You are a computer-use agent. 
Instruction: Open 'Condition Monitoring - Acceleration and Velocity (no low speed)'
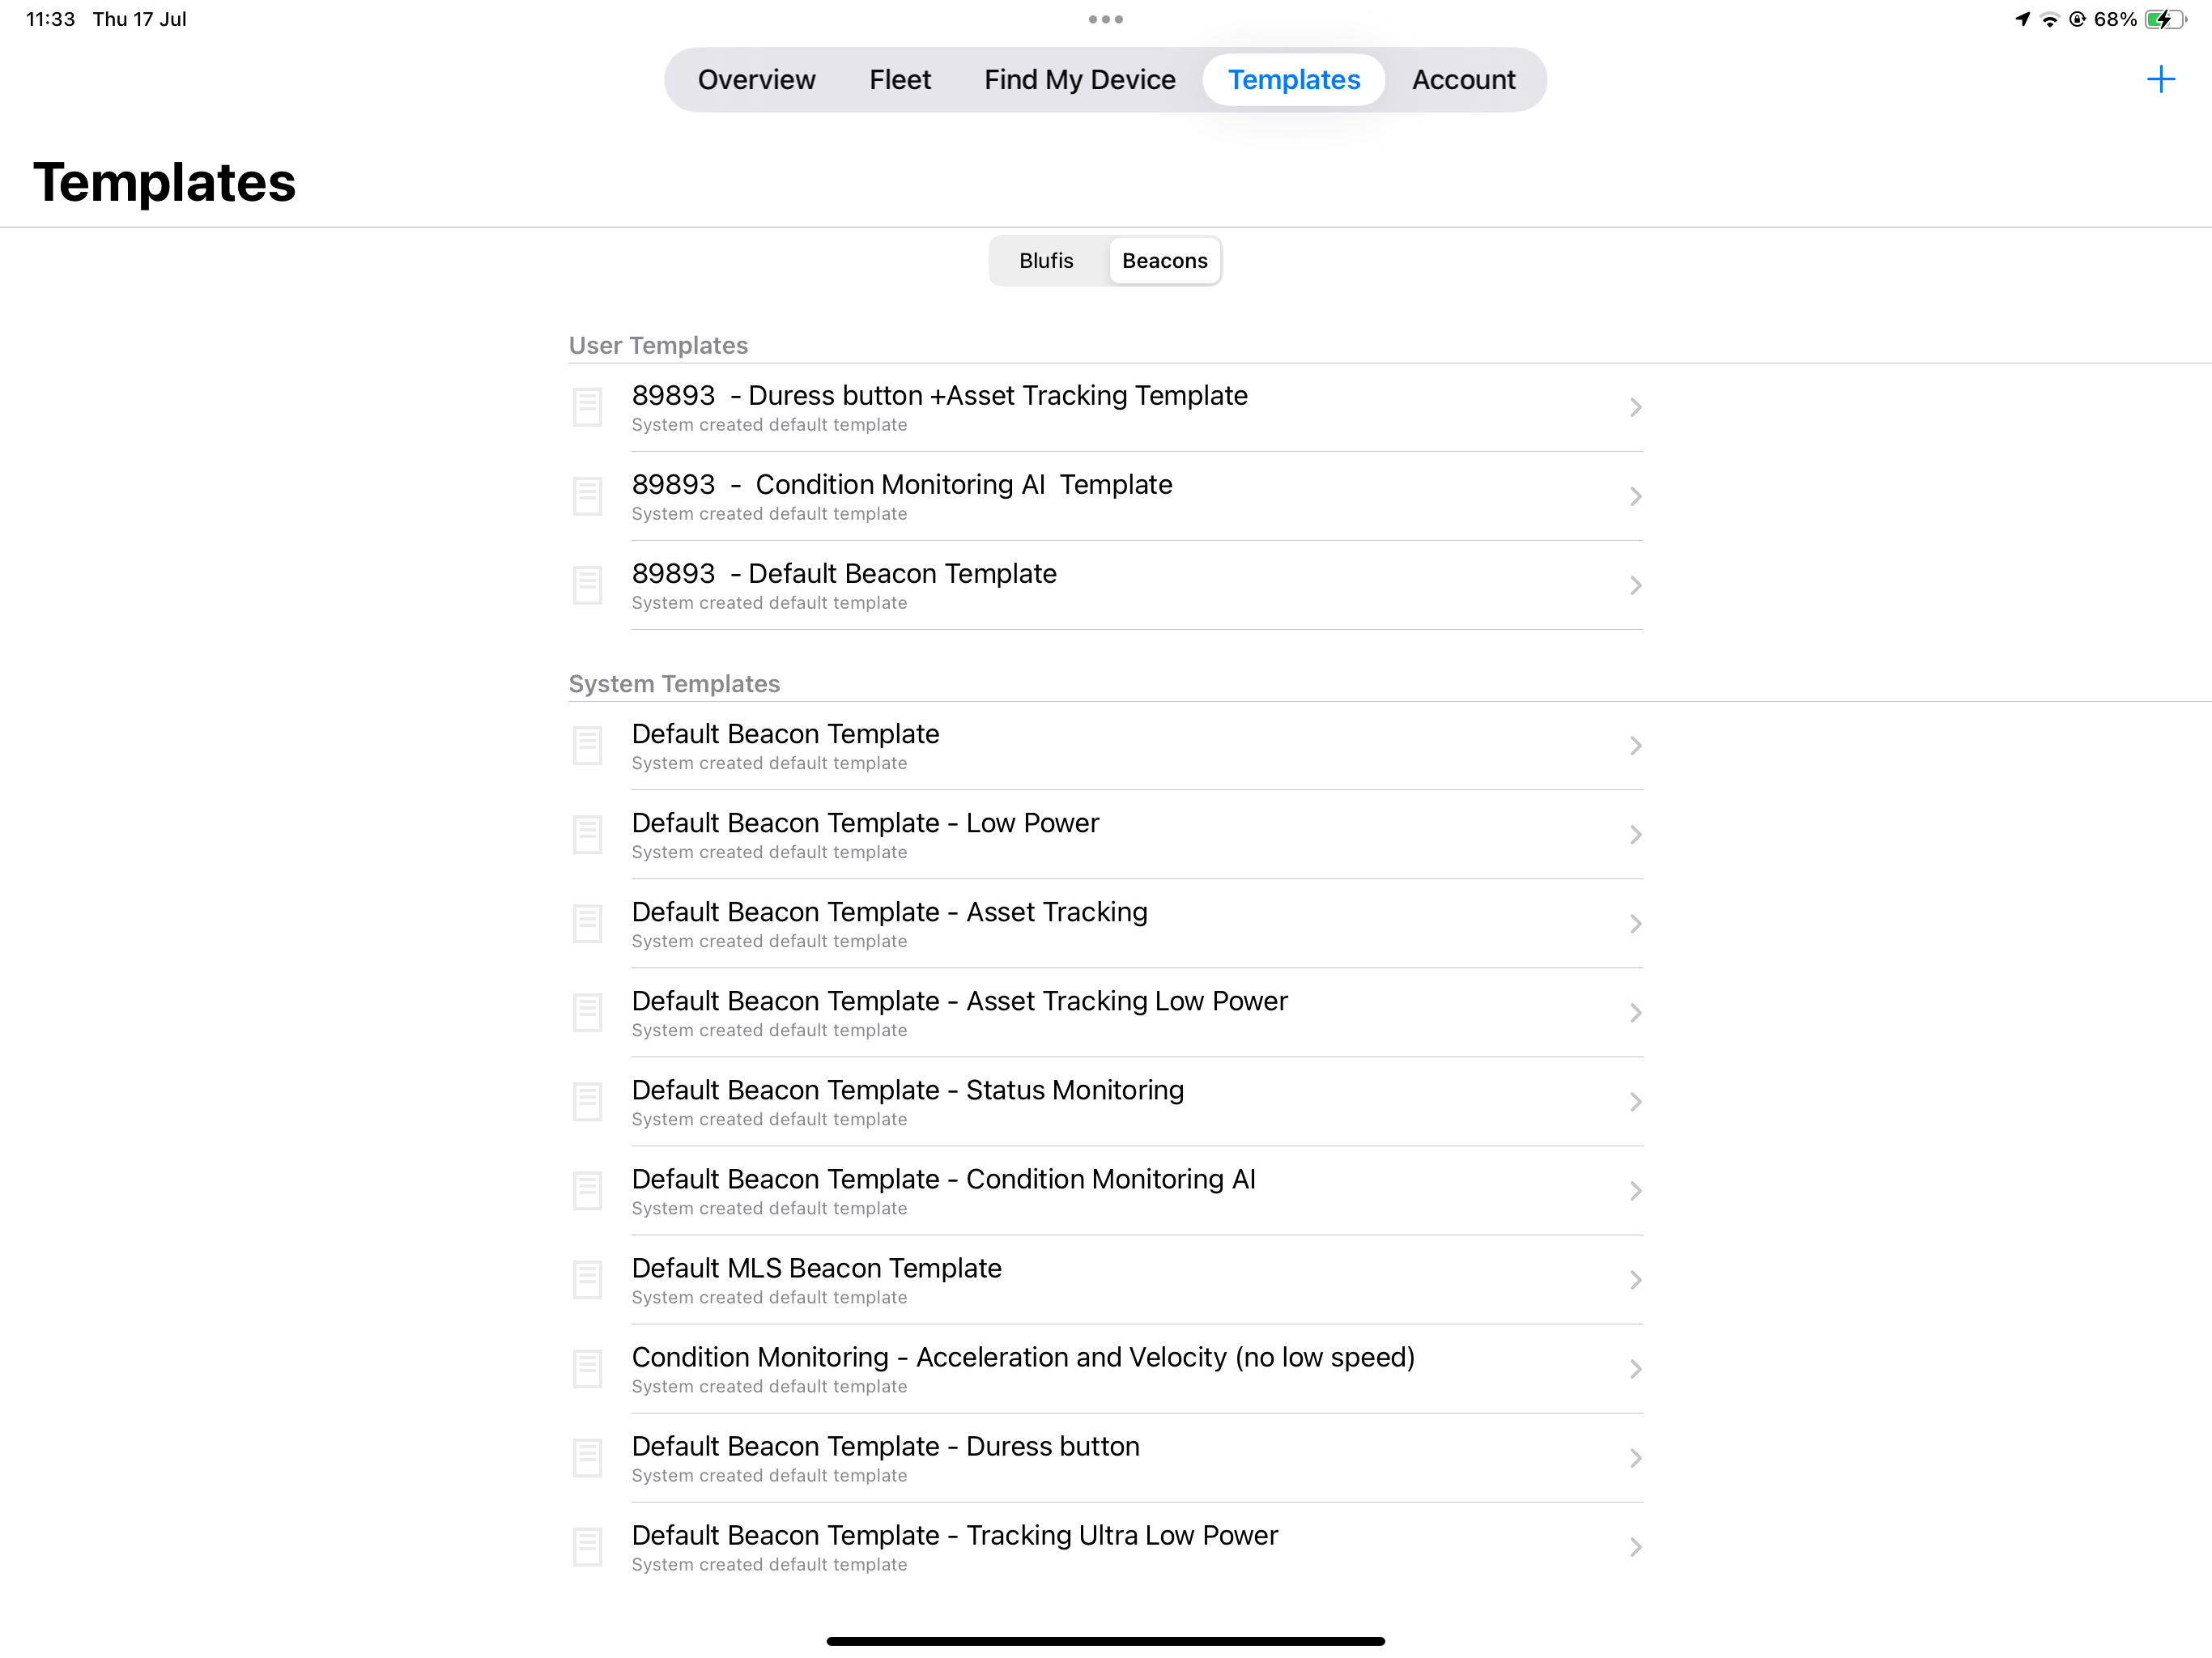pos(1106,1368)
